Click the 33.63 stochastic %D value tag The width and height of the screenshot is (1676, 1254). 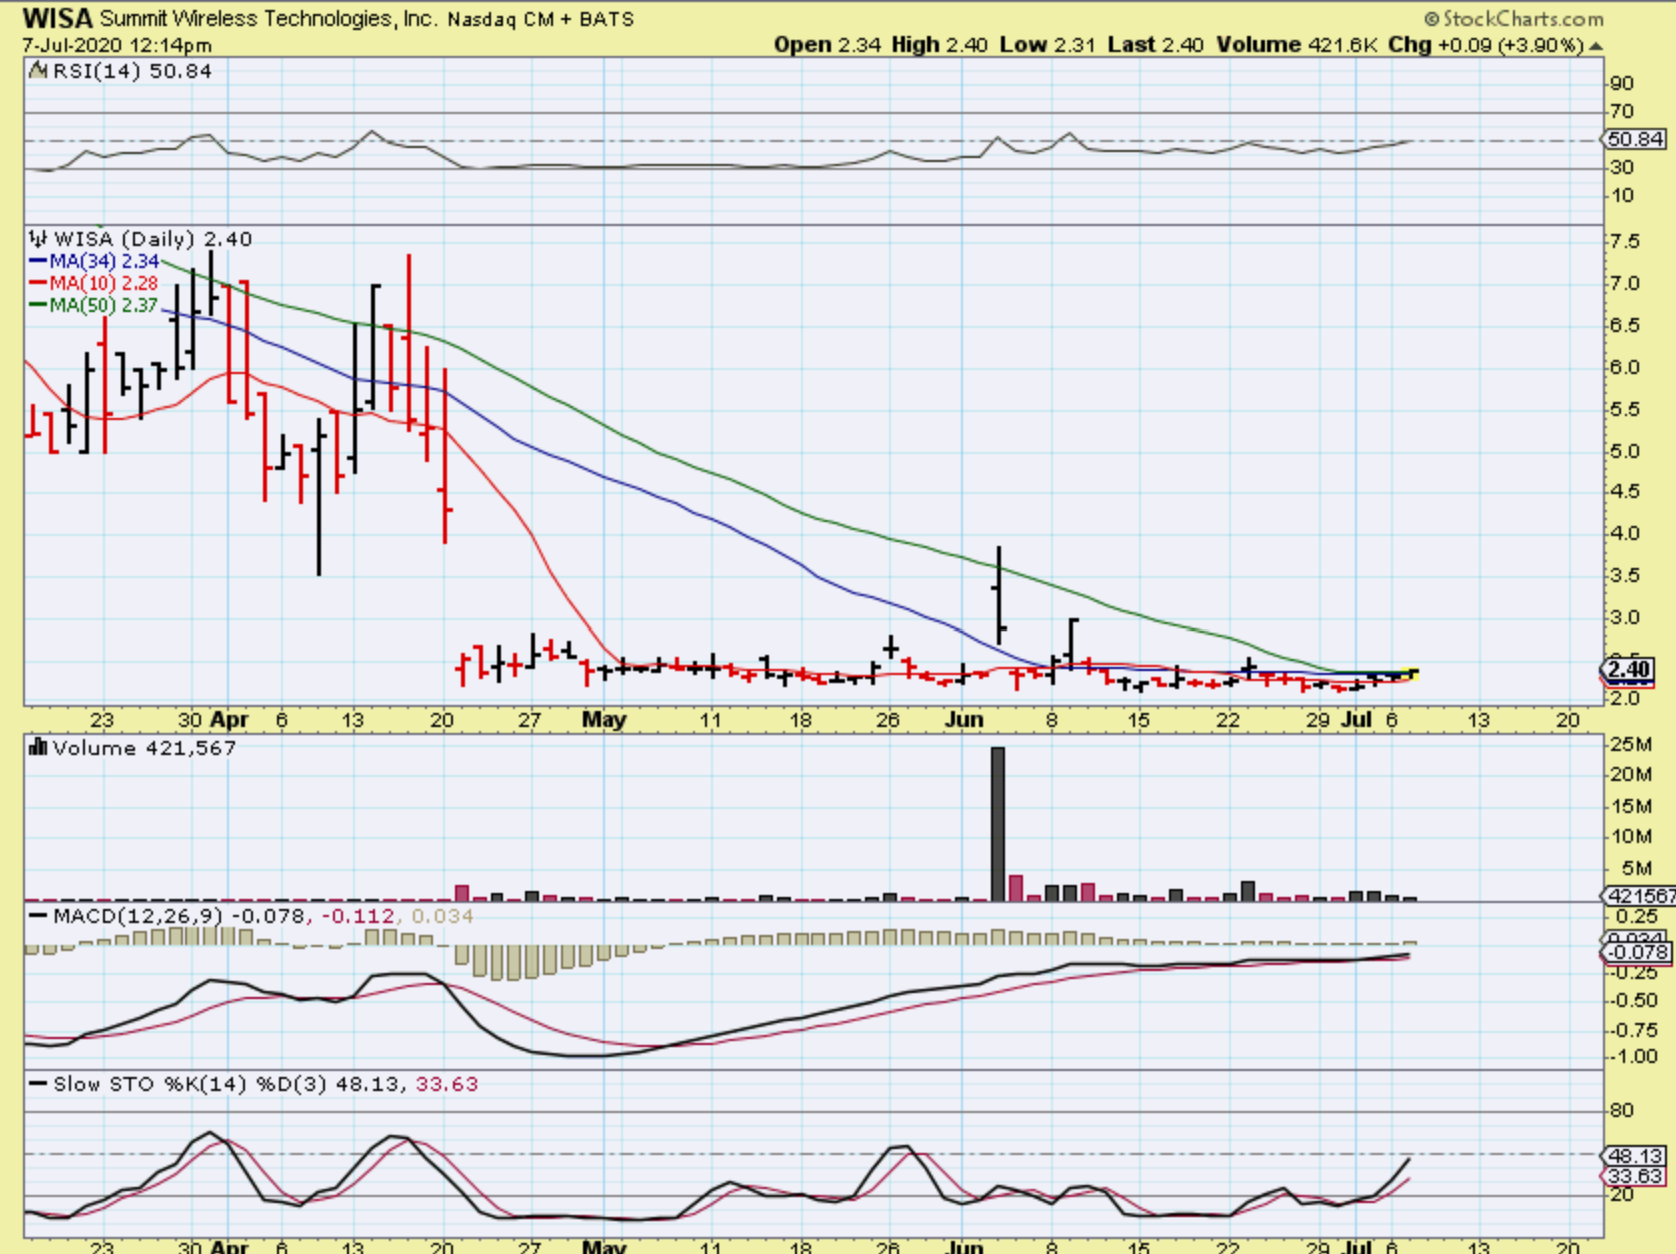1636,1176
